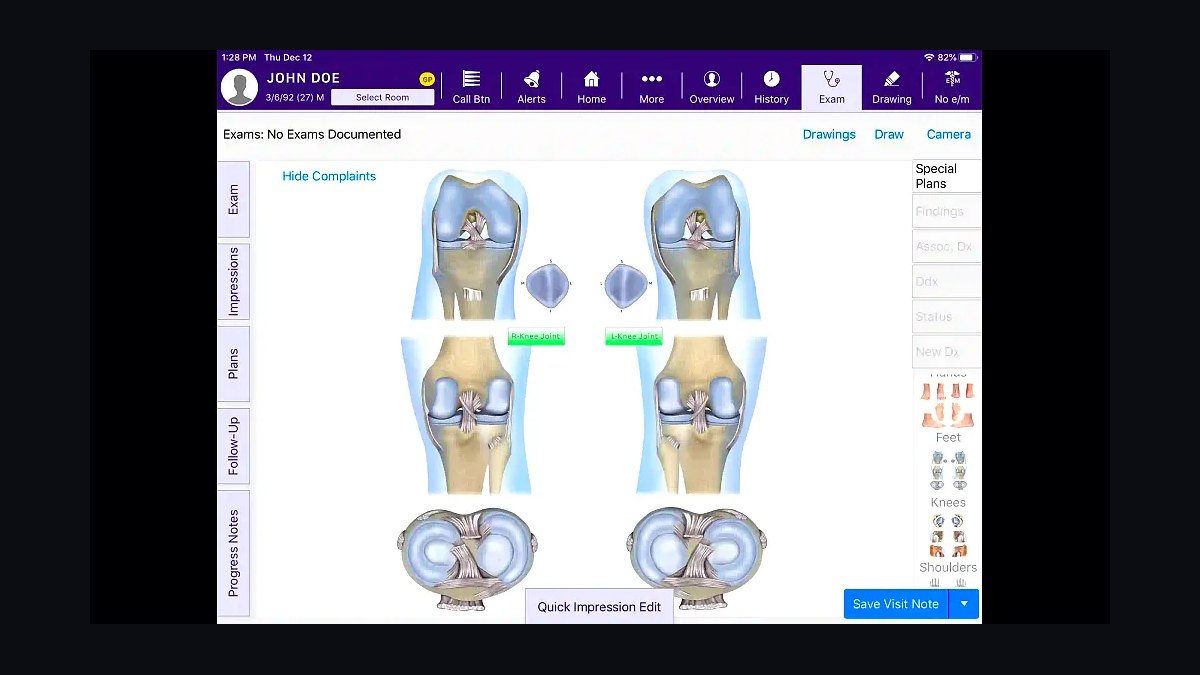Screen dimensions: 1200x675
Task: Switch to the Impressions side tab
Action: (233, 281)
